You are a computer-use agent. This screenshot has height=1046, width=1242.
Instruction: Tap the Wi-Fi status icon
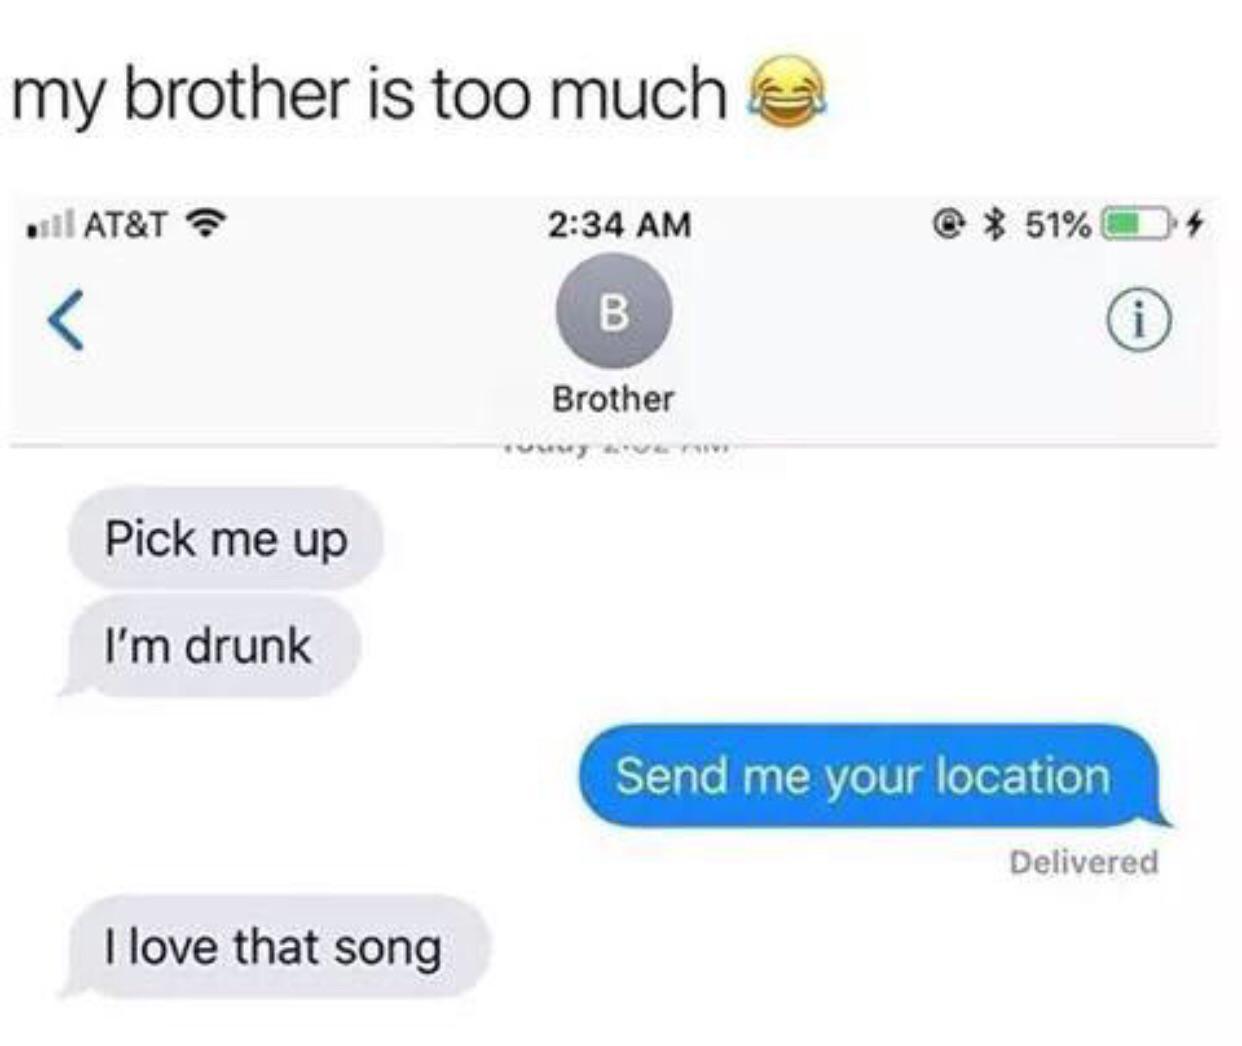click(x=207, y=223)
